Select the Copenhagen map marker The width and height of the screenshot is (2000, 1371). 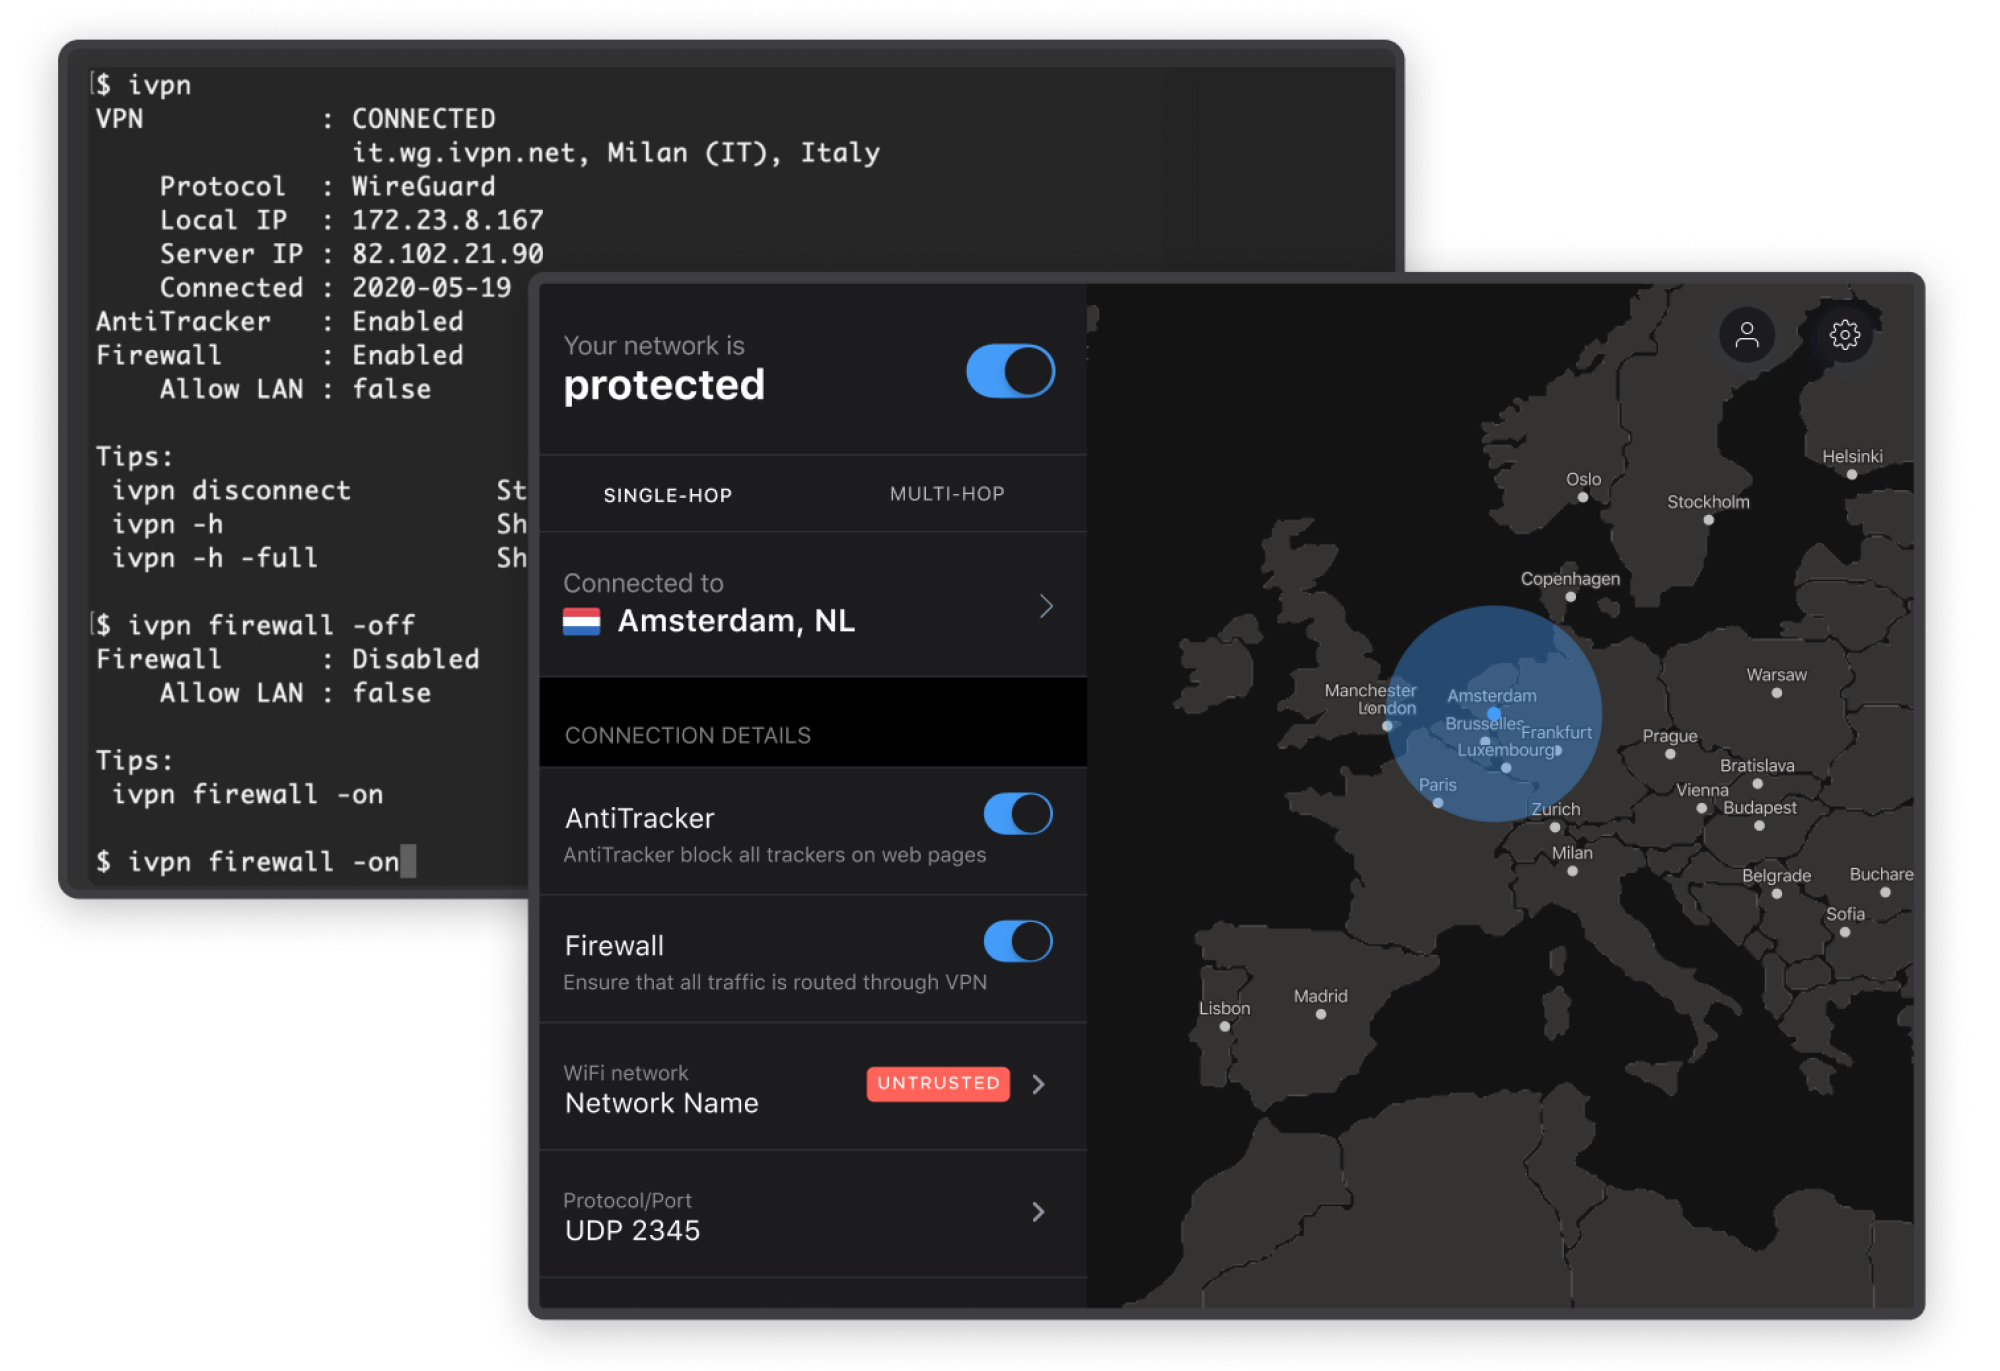pos(1570,597)
